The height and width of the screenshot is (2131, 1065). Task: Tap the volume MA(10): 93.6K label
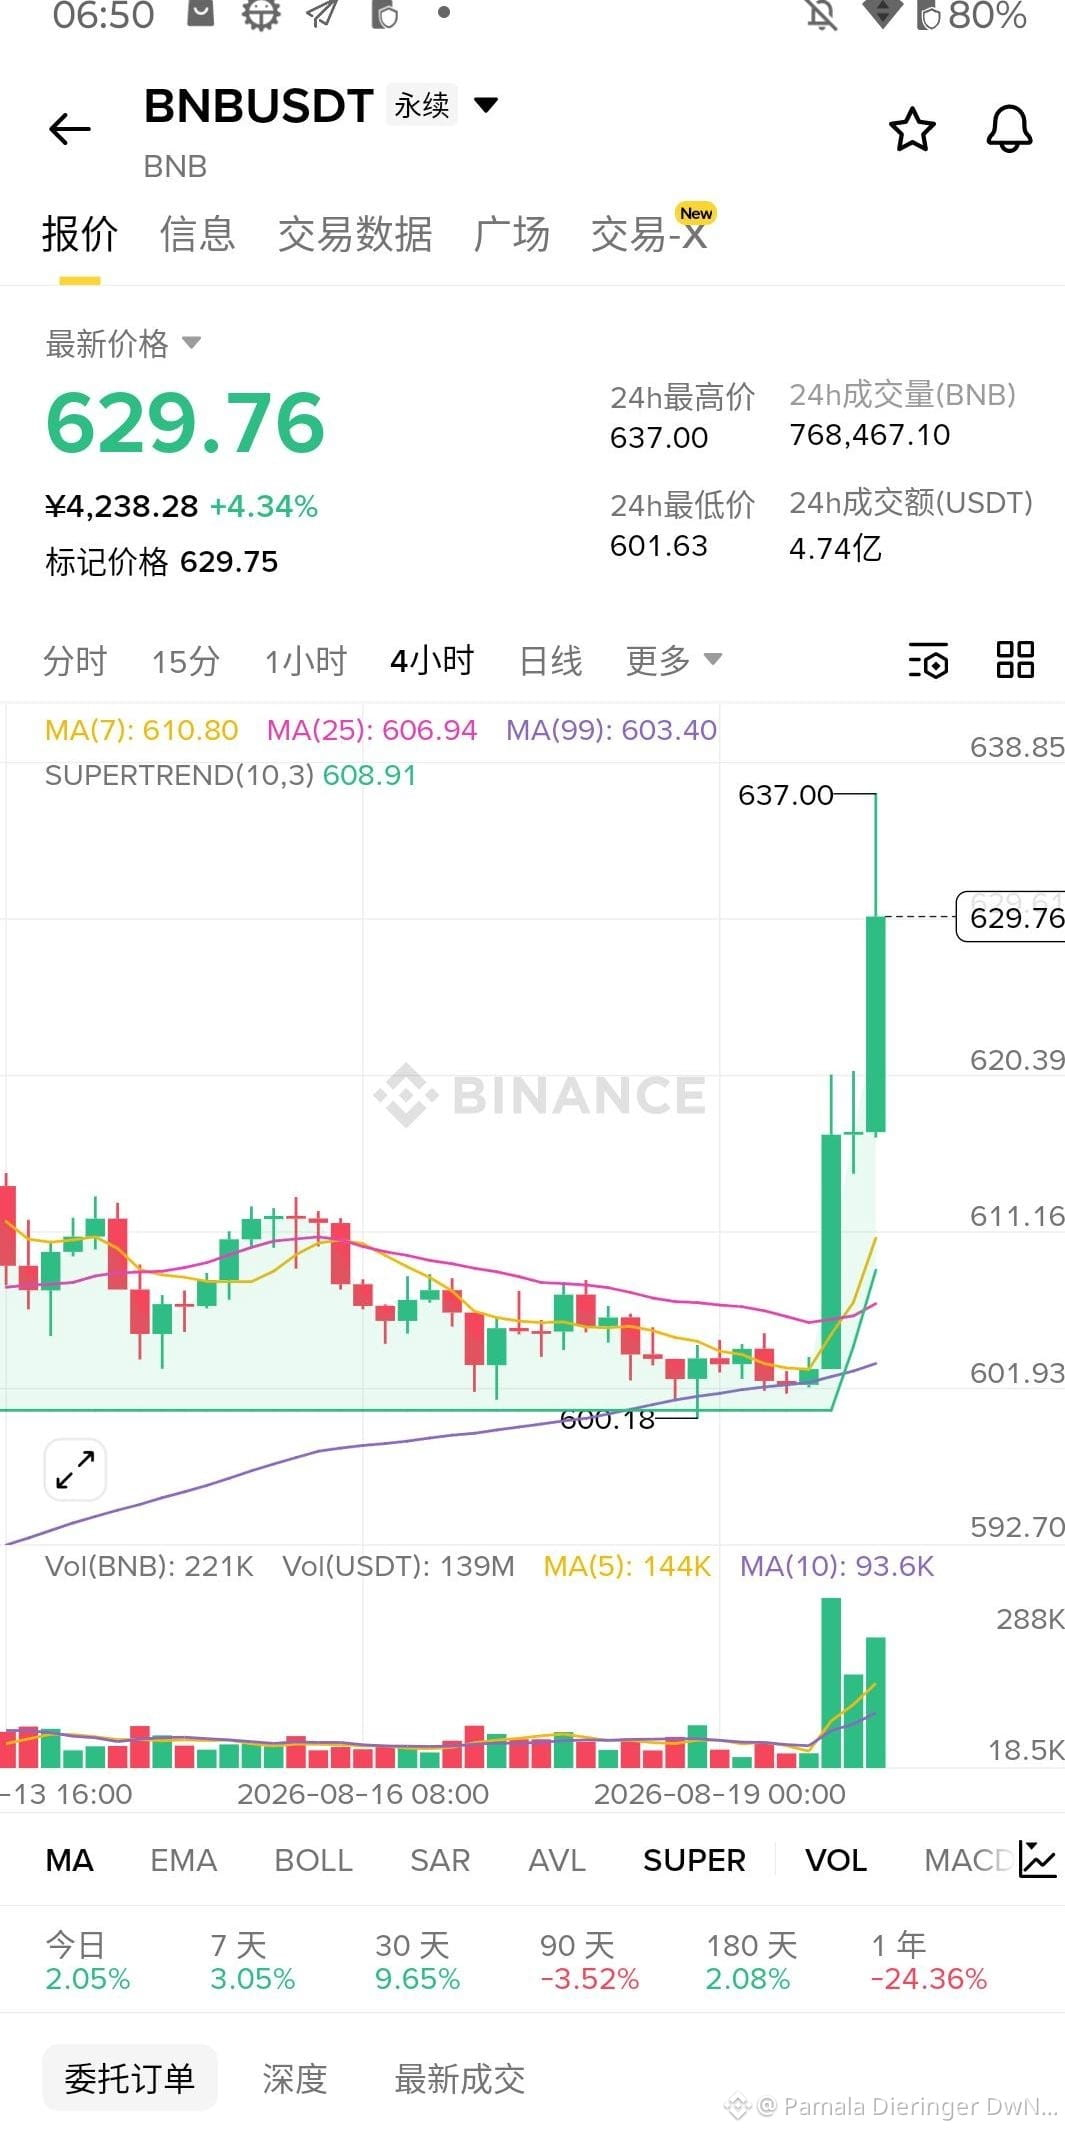point(837,1567)
